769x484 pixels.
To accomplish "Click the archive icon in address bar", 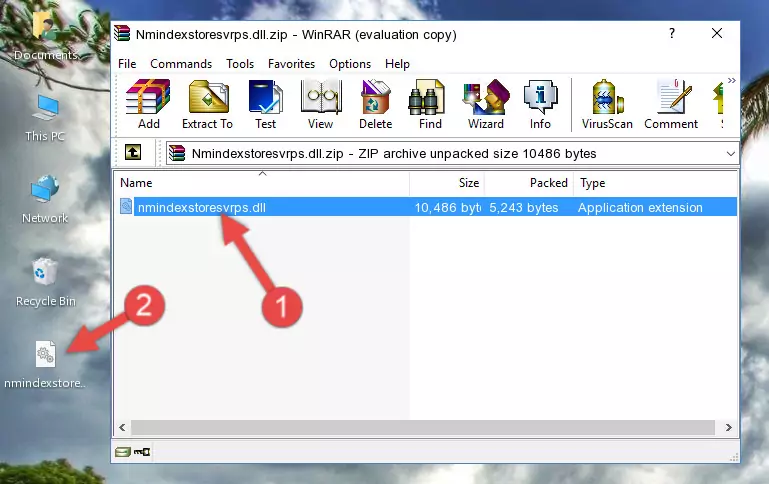I will [x=177, y=153].
